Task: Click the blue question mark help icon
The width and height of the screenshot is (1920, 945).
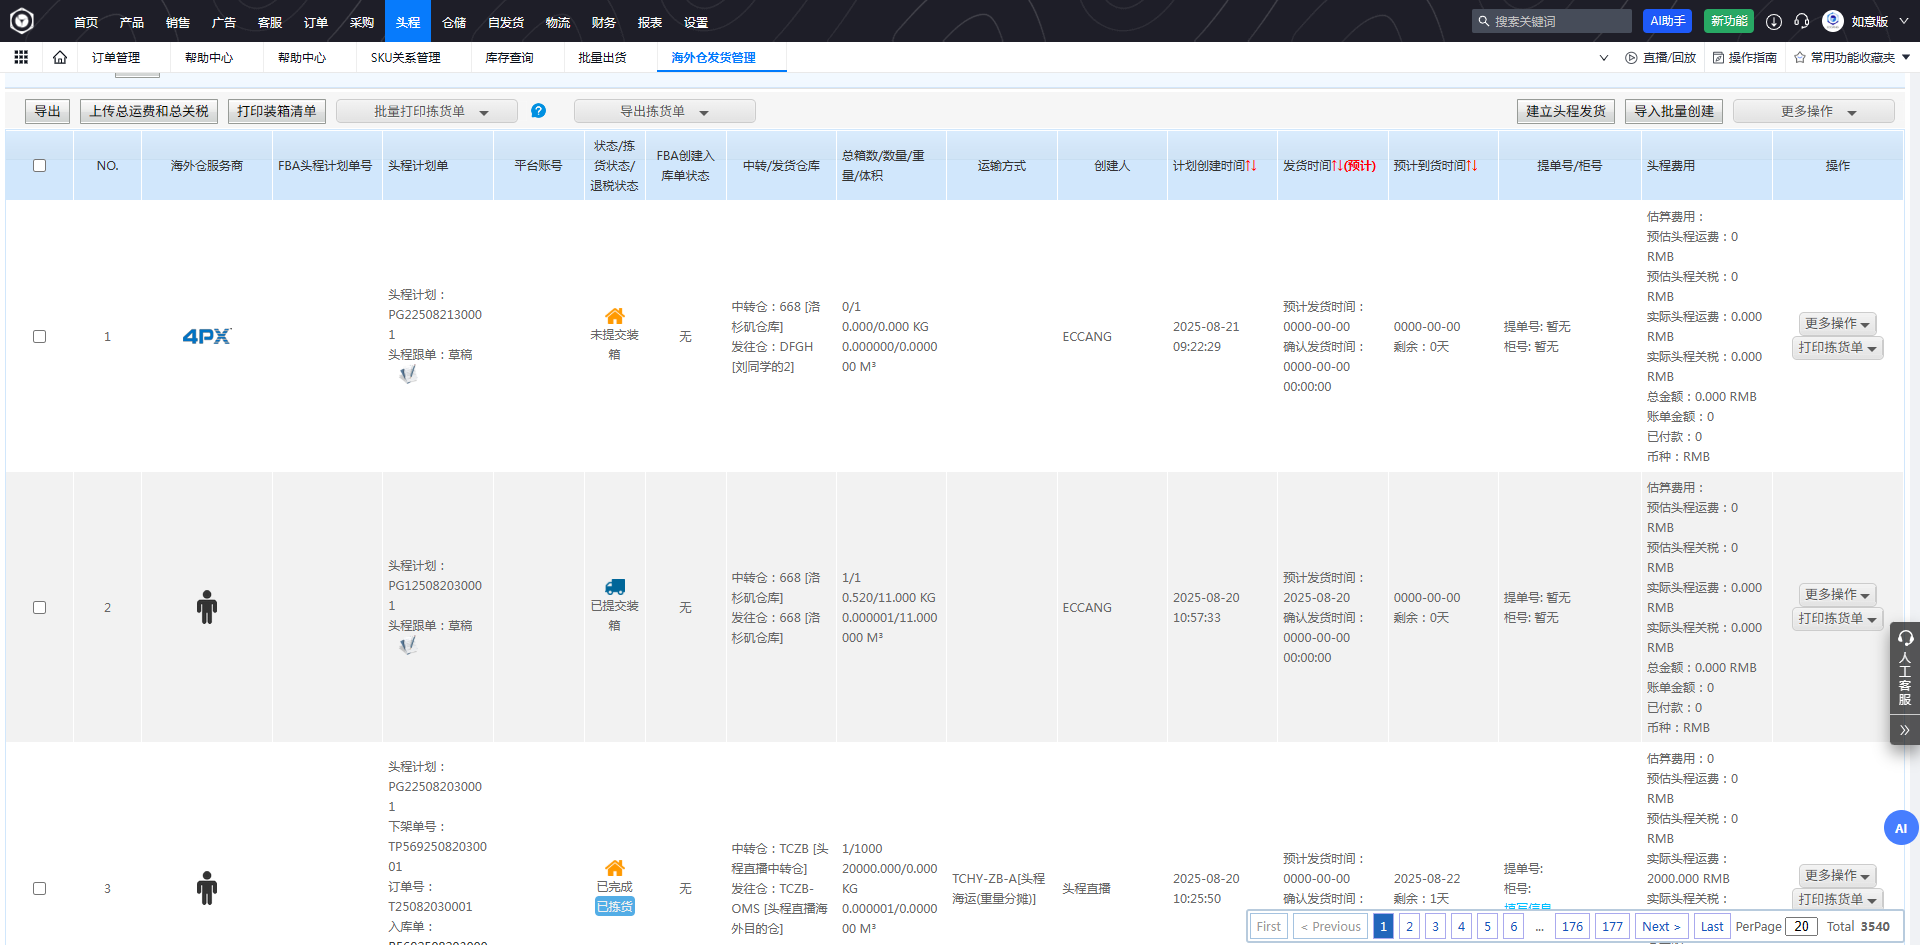Action: click(x=538, y=111)
